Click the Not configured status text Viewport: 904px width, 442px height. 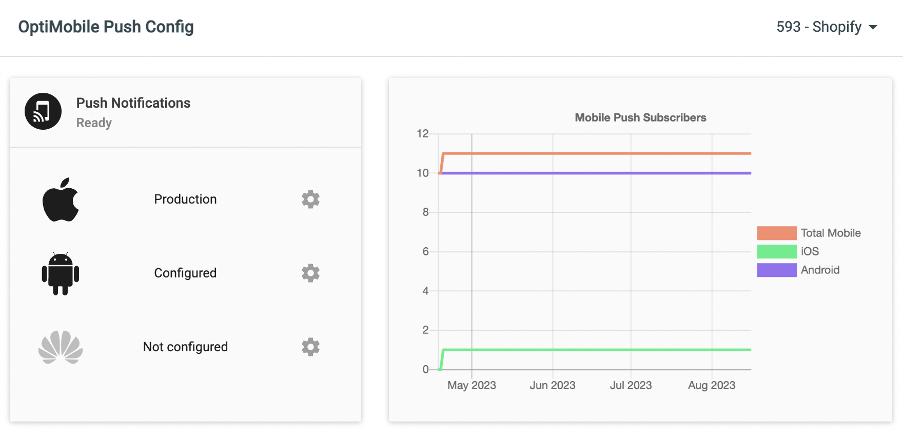[x=185, y=347]
